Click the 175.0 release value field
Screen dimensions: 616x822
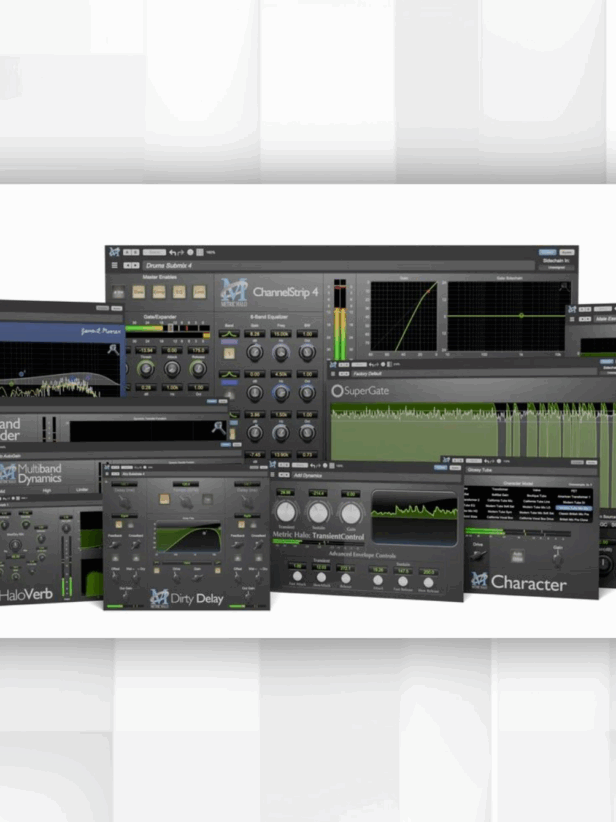(x=198, y=350)
